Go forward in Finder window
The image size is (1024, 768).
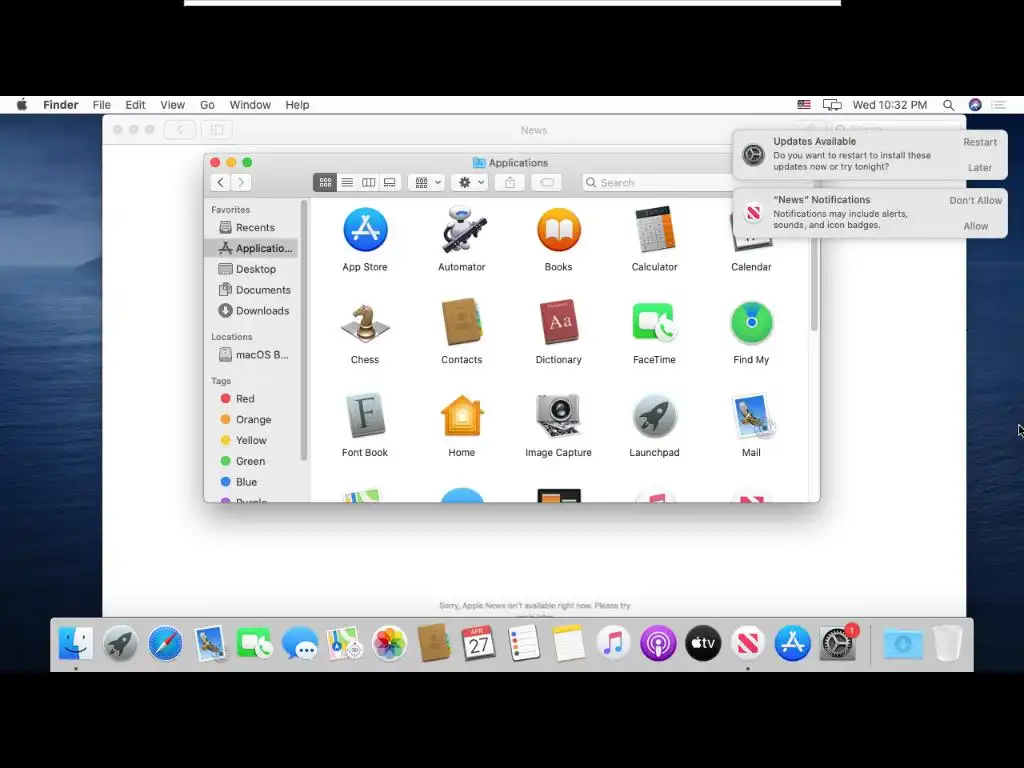coord(242,183)
